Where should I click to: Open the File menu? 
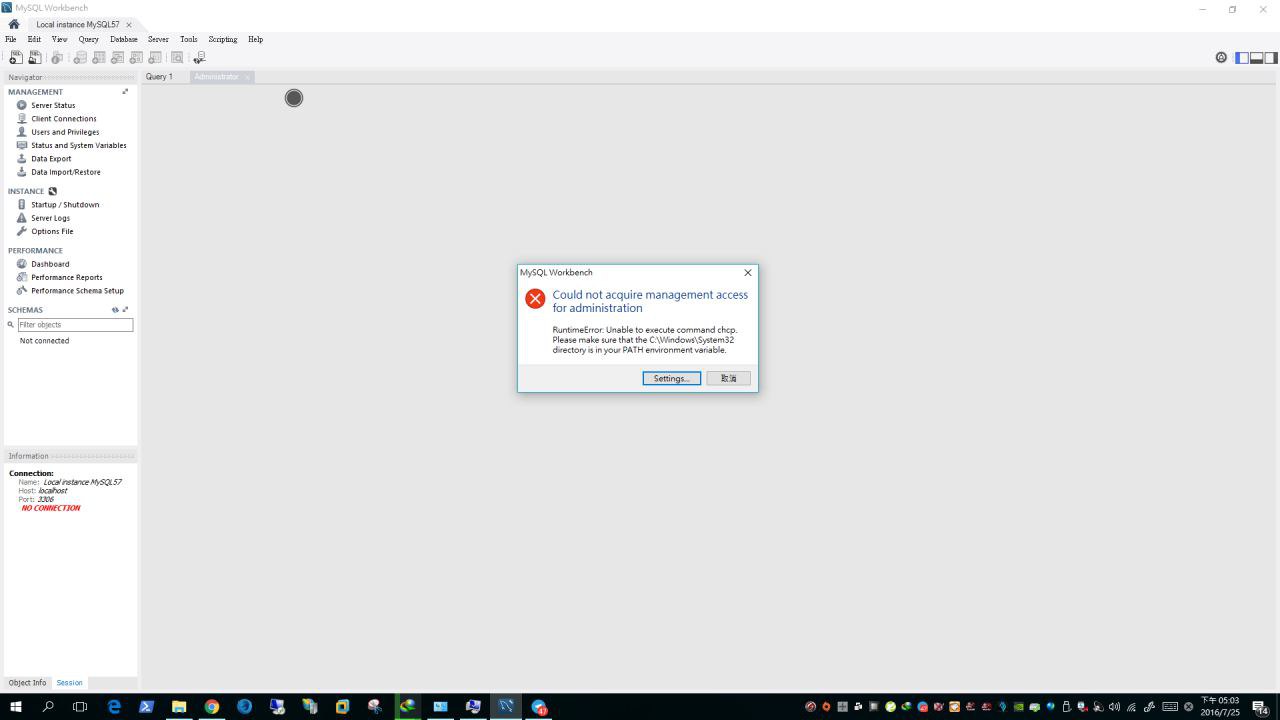11,40
